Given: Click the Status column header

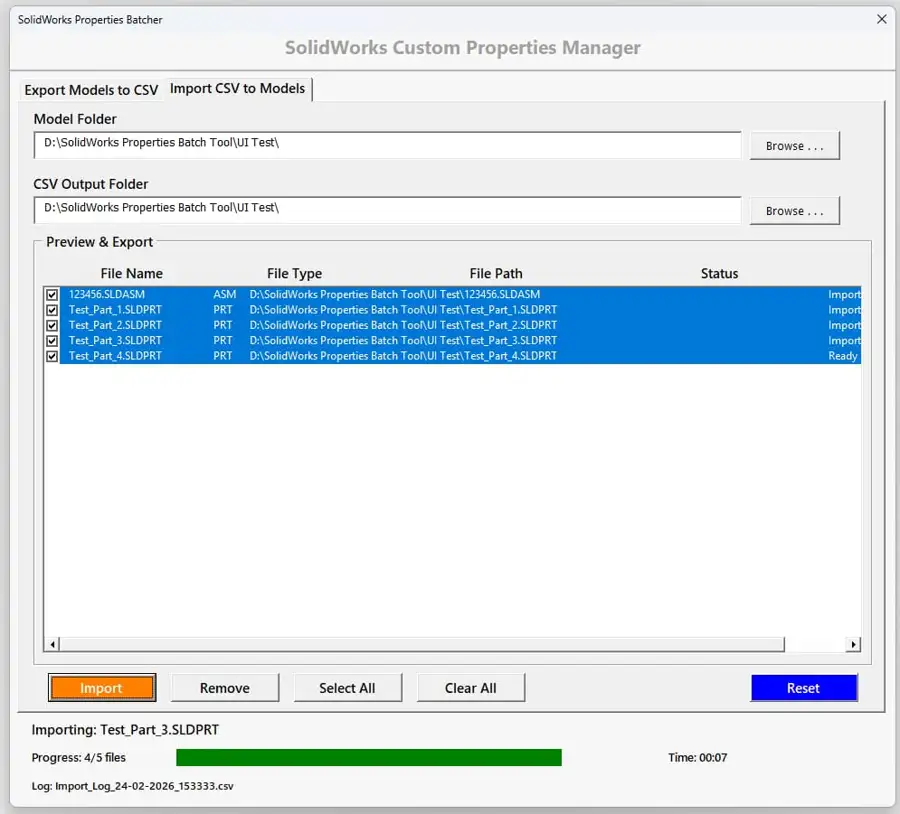Looking at the screenshot, I should [x=719, y=273].
